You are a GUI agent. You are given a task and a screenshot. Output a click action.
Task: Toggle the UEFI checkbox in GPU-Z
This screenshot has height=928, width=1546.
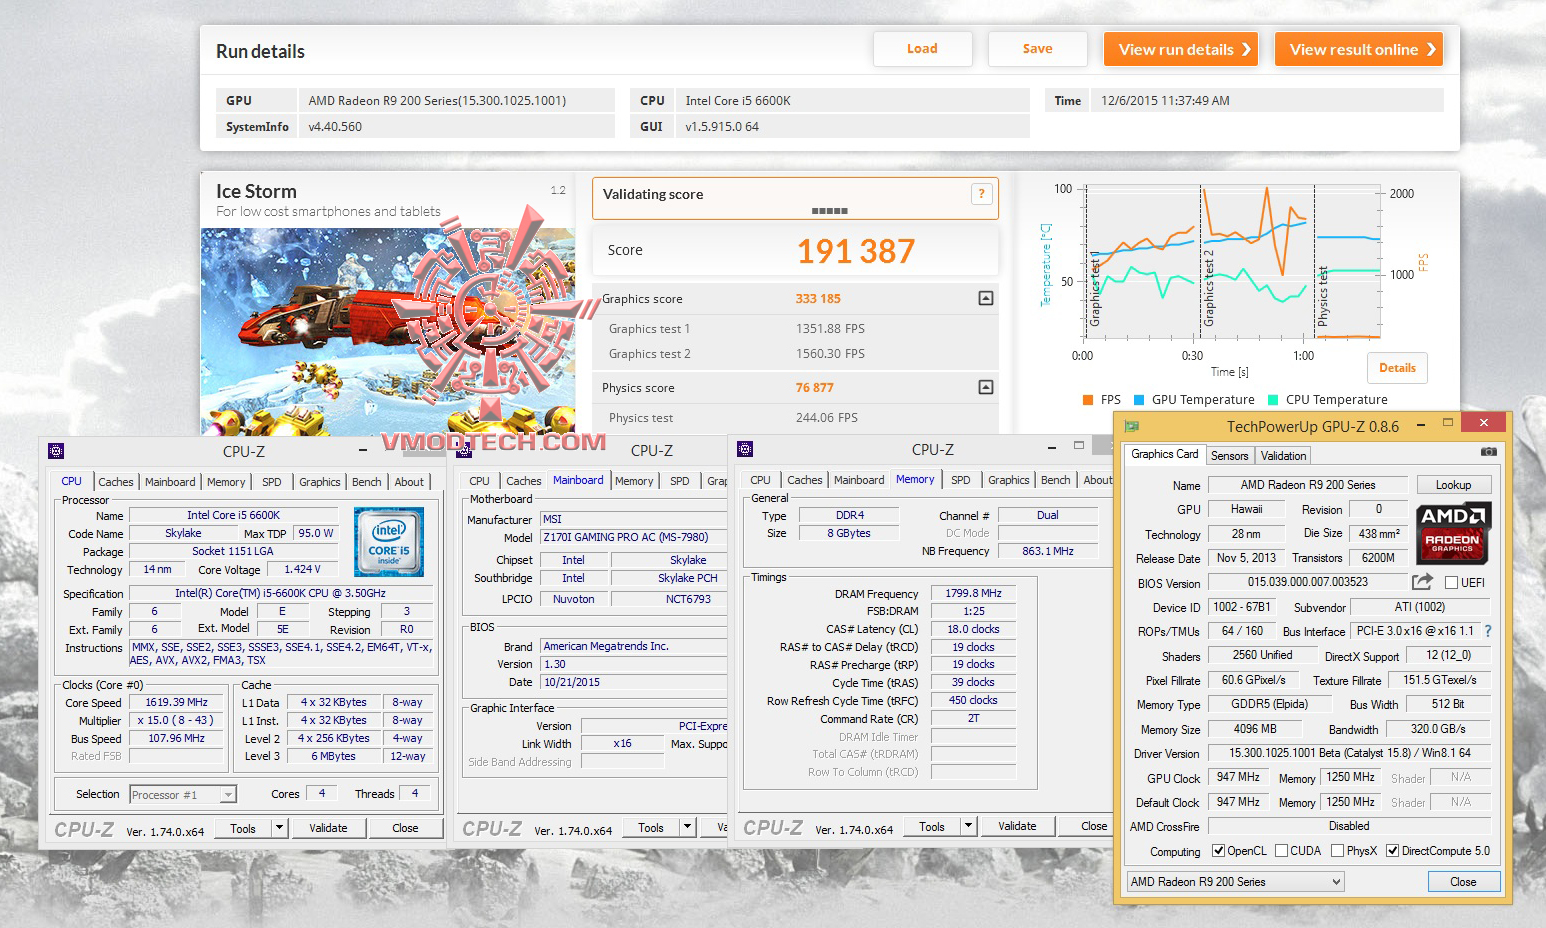pyautogui.click(x=1451, y=583)
